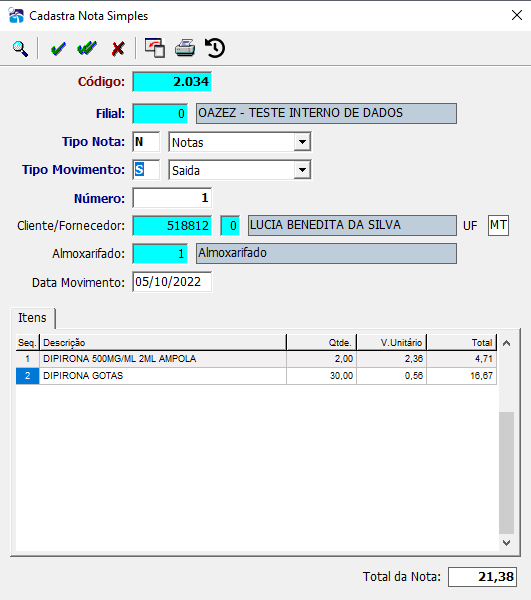
Task: Click the app icon in title bar
Action: pos(16,16)
